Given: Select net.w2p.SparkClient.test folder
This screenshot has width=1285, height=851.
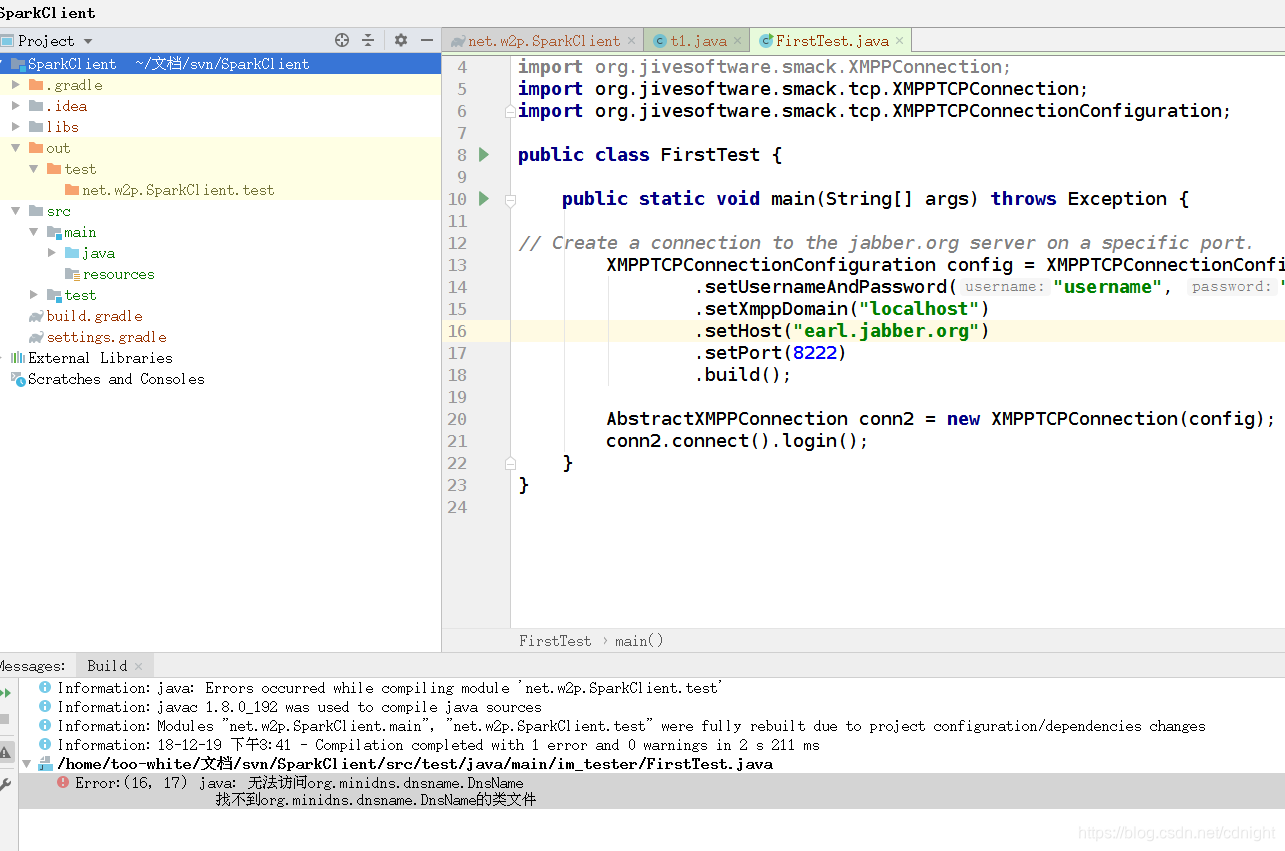Looking at the screenshot, I should [178, 190].
